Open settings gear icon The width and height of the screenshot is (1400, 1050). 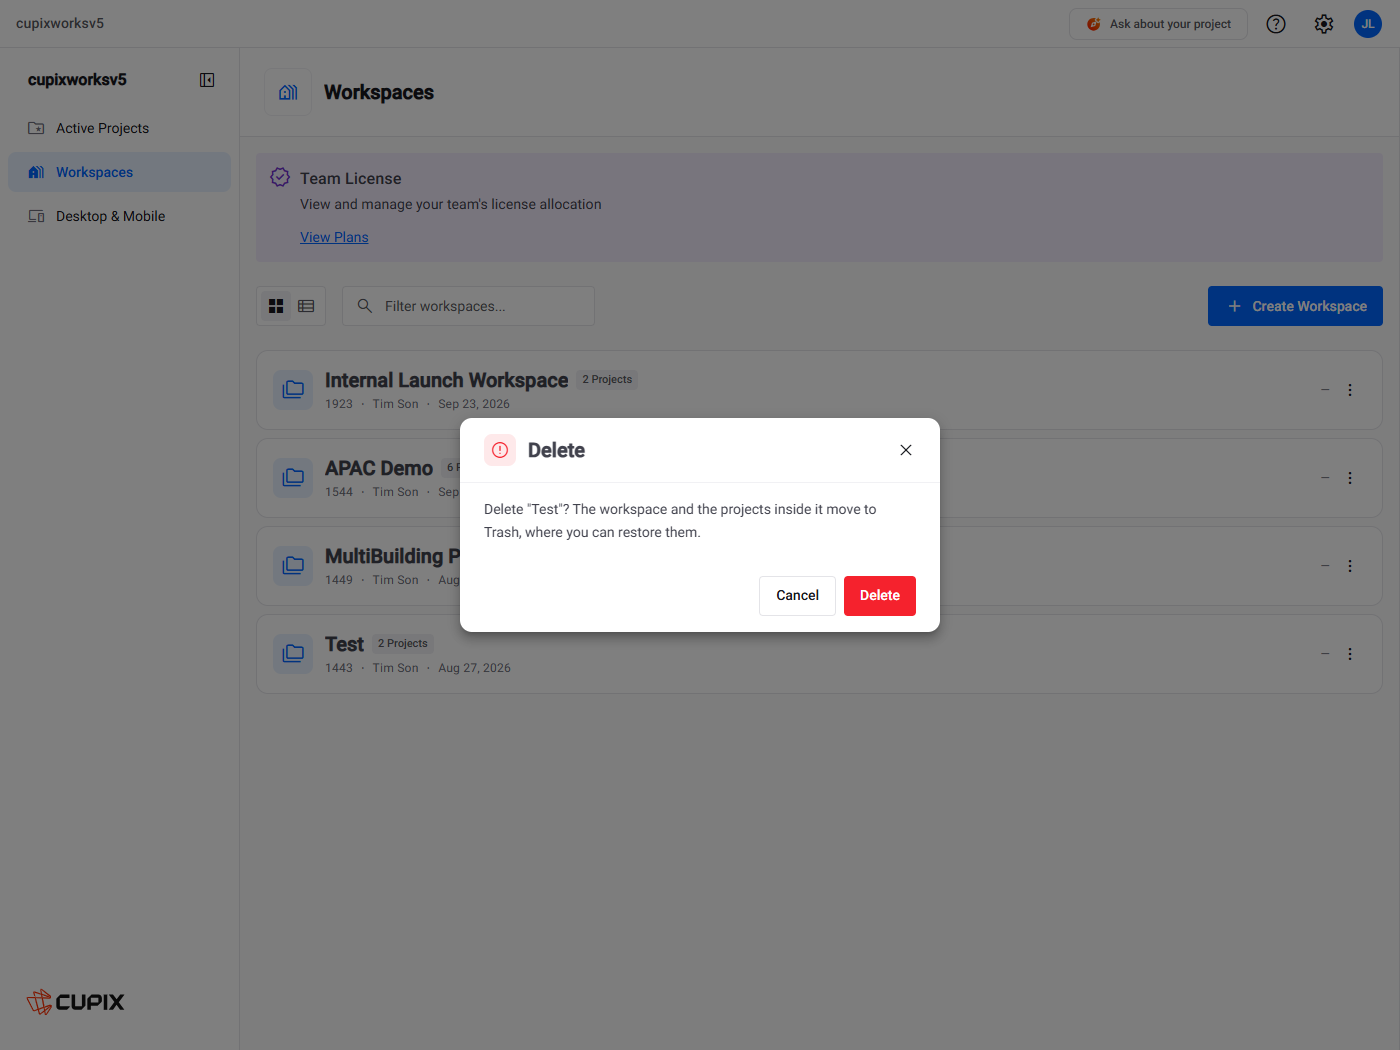(1324, 24)
